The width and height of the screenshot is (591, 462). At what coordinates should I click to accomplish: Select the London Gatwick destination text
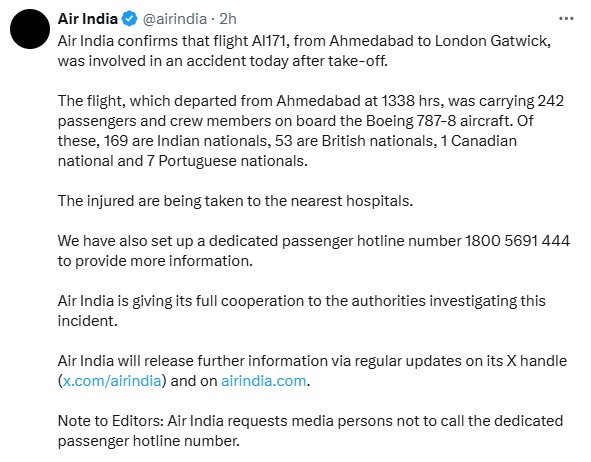[492, 41]
